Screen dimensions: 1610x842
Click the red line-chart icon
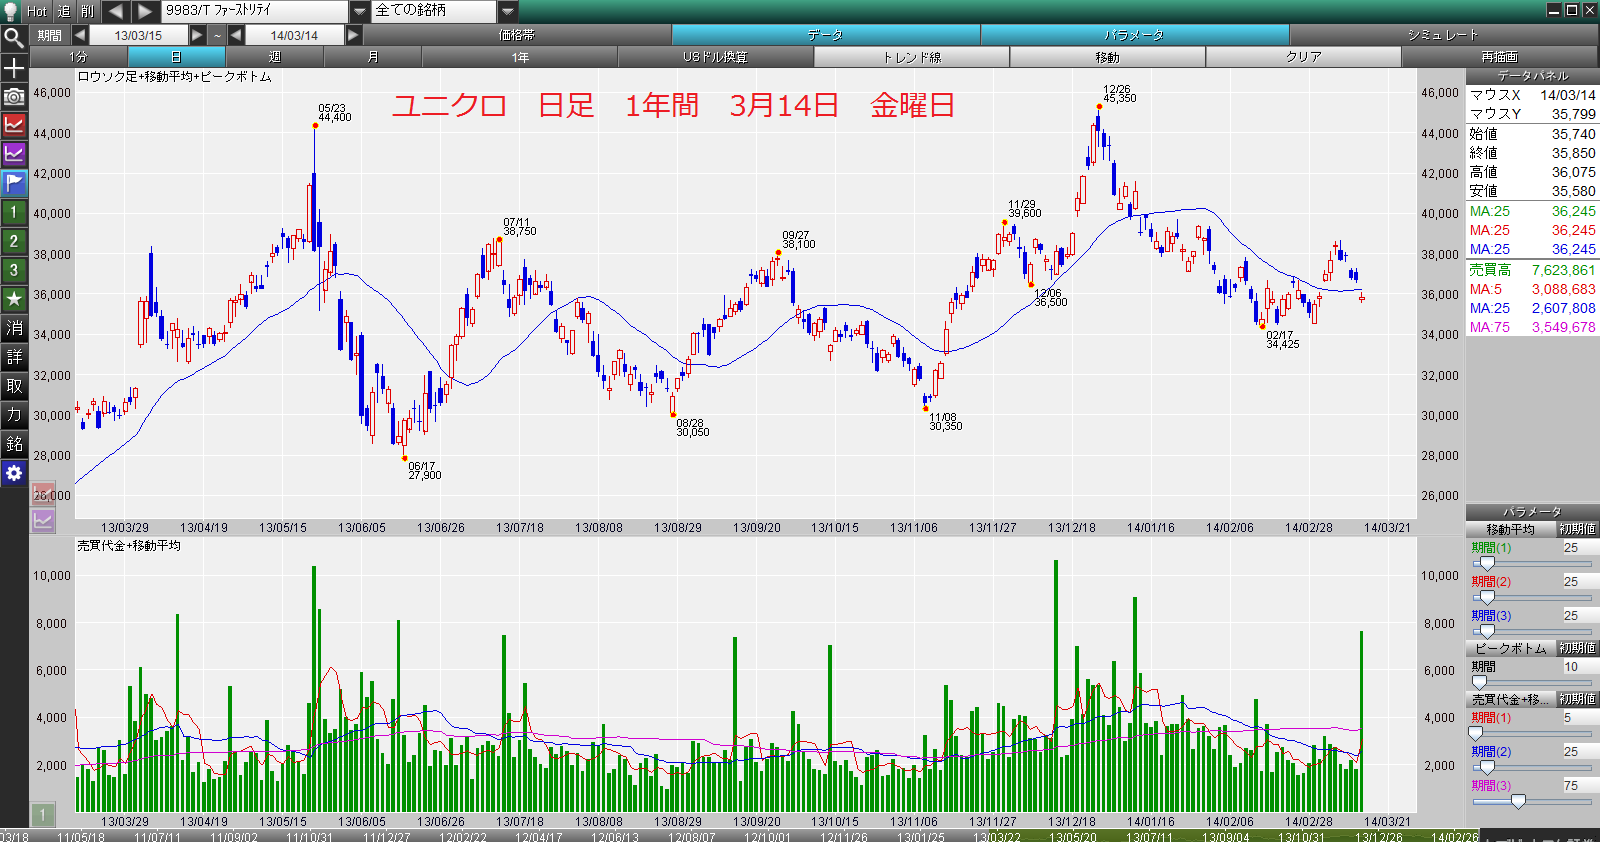coord(14,125)
